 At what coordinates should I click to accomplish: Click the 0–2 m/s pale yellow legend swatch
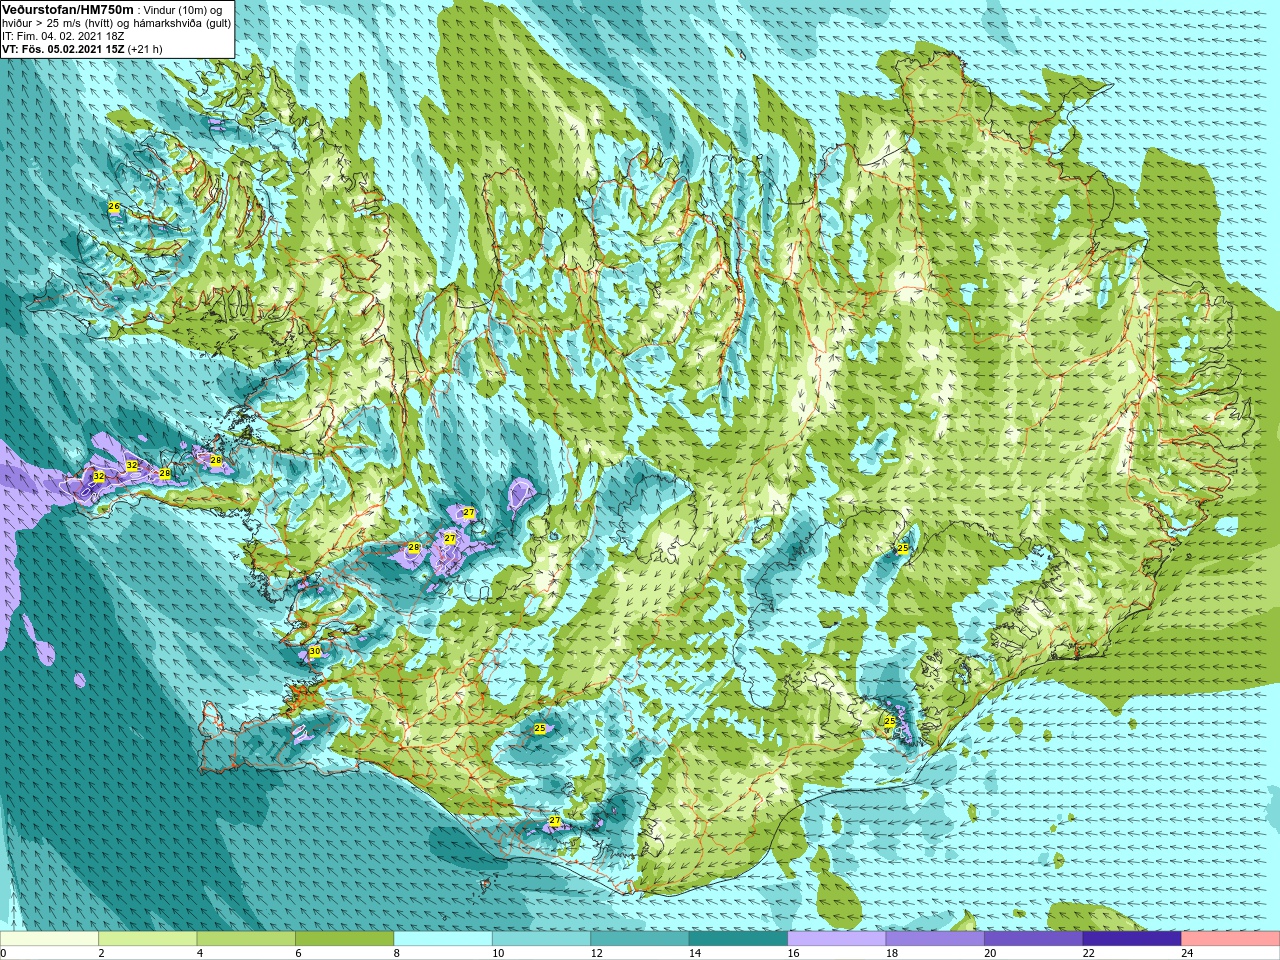[x=49, y=939]
